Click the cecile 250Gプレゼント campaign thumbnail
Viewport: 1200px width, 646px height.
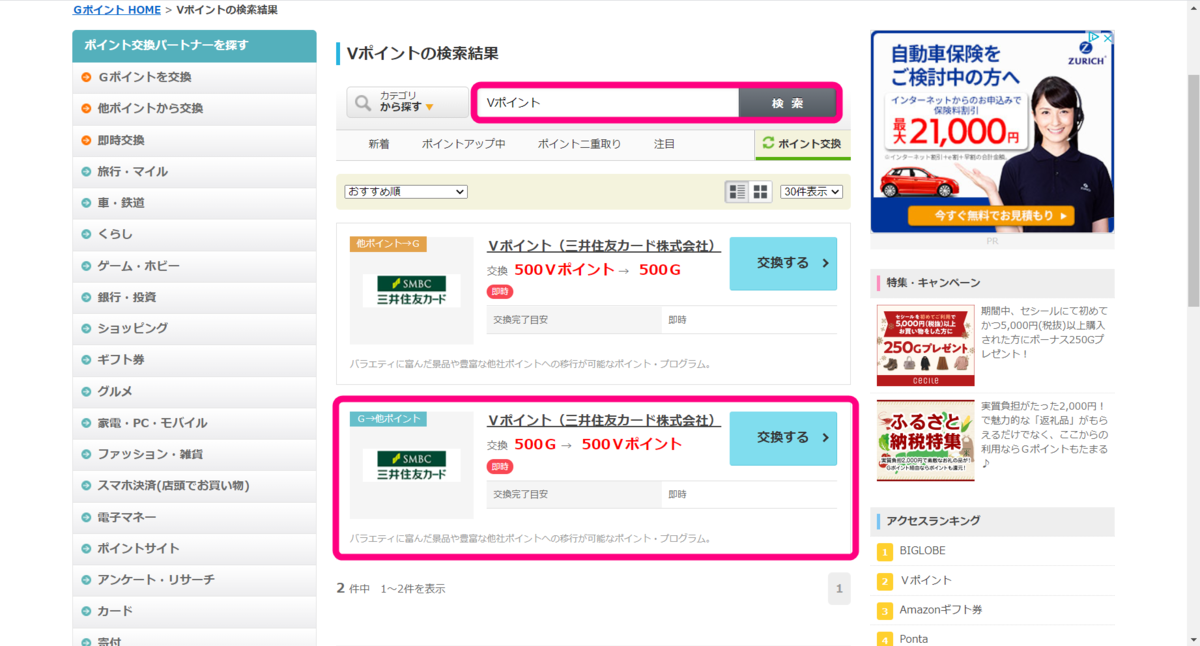925,346
